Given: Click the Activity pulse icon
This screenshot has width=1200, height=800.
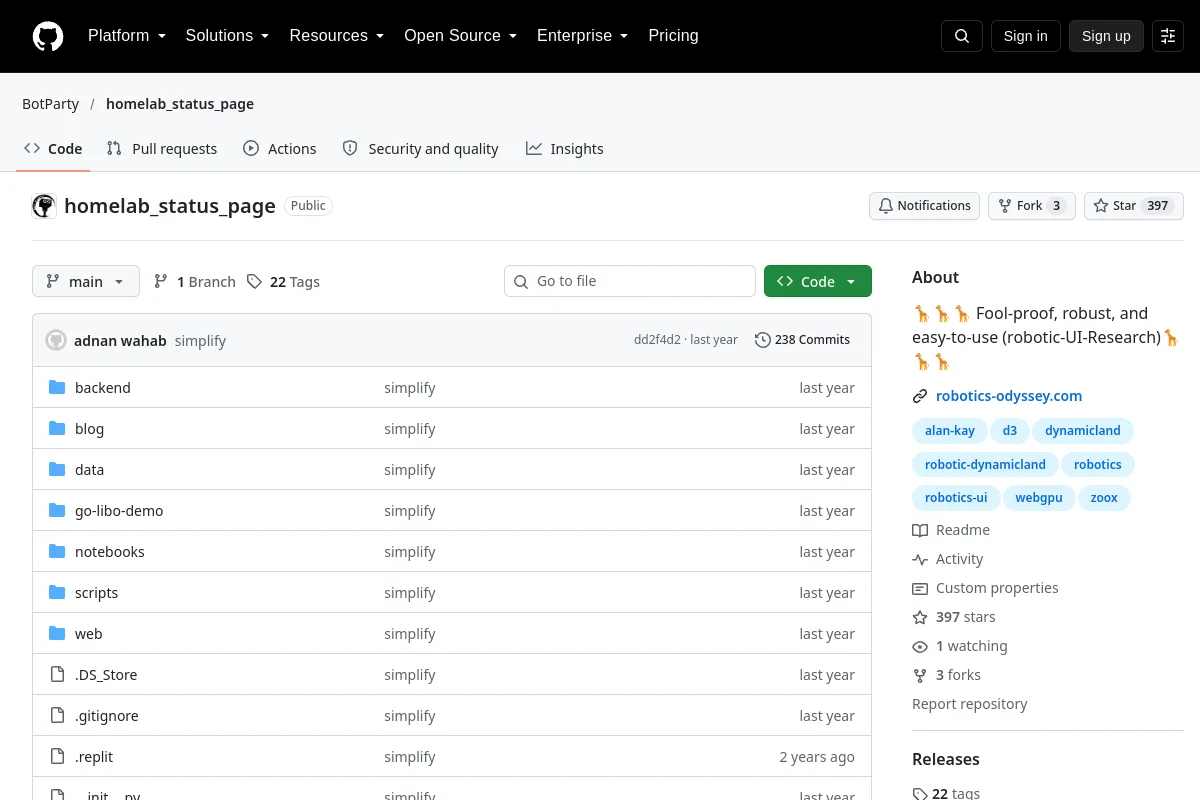Looking at the screenshot, I should click(920, 559).
